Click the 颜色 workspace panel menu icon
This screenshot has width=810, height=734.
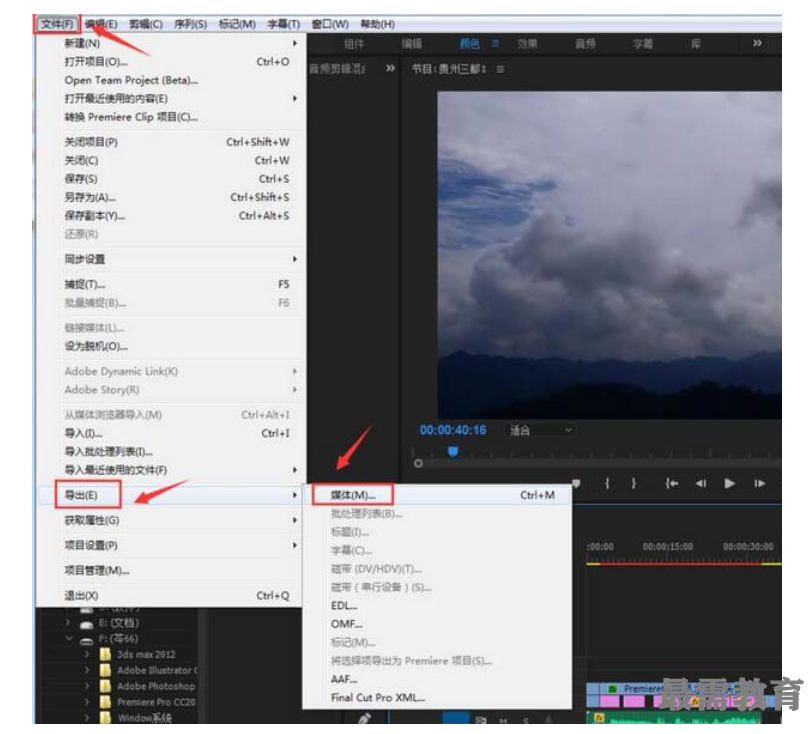pyautogui.click(x=495, y=44)
